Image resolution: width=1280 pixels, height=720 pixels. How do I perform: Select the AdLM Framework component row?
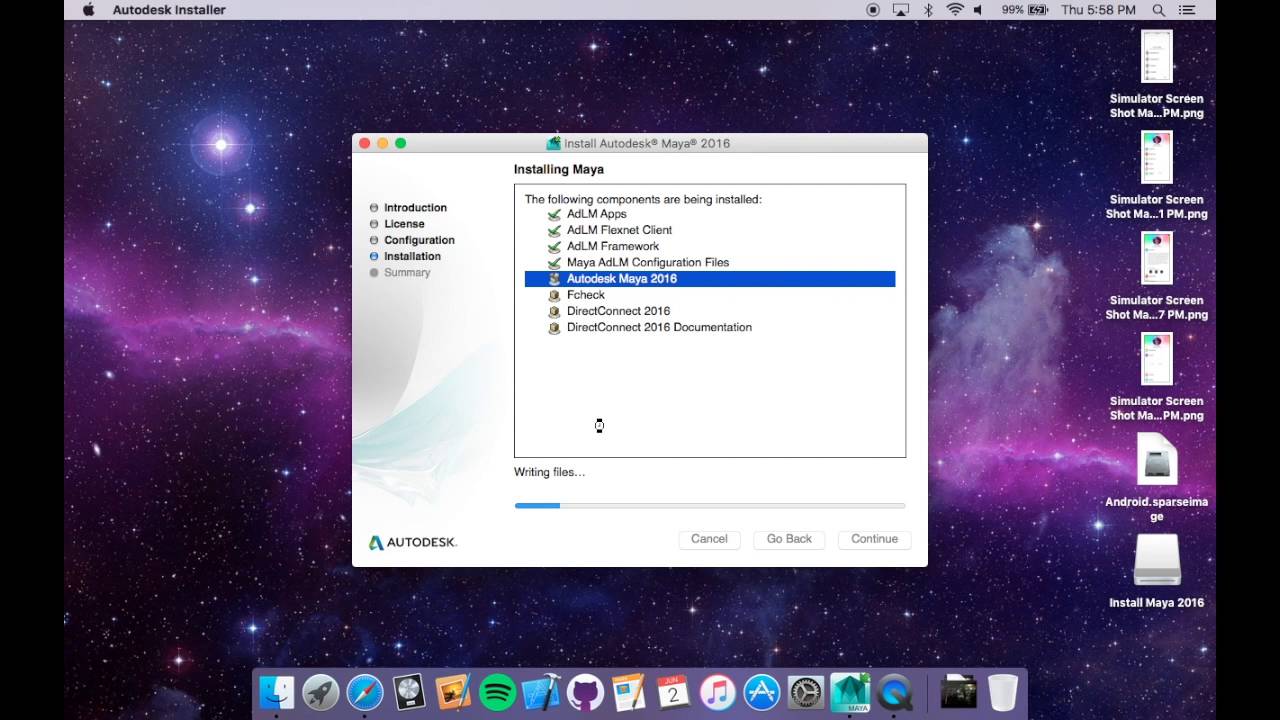tap(710, 246)
